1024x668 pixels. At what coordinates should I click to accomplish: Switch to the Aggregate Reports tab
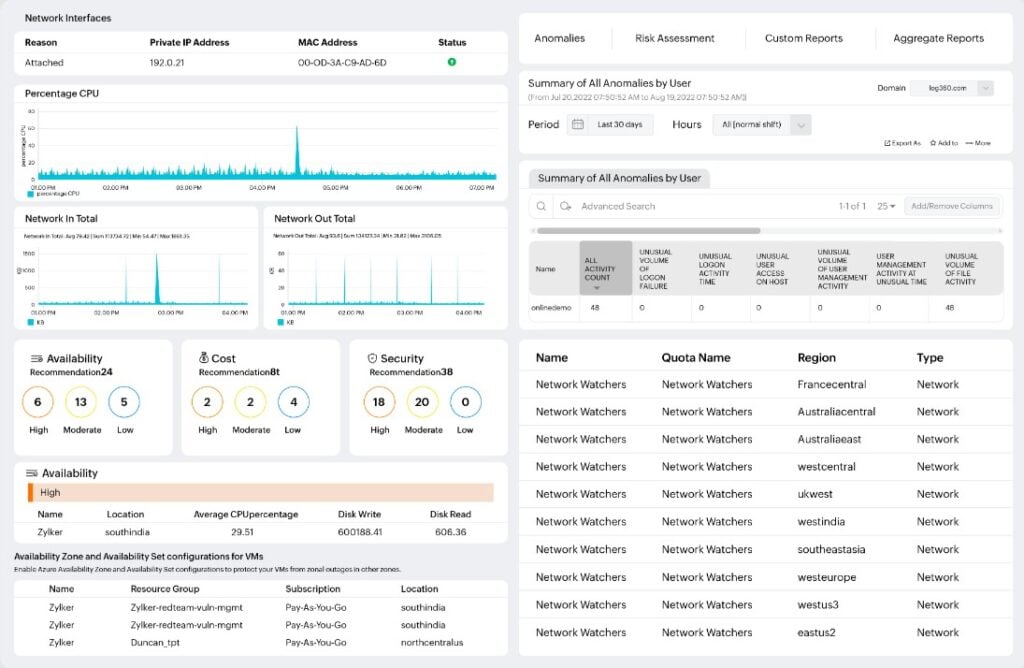pos(938,39)
